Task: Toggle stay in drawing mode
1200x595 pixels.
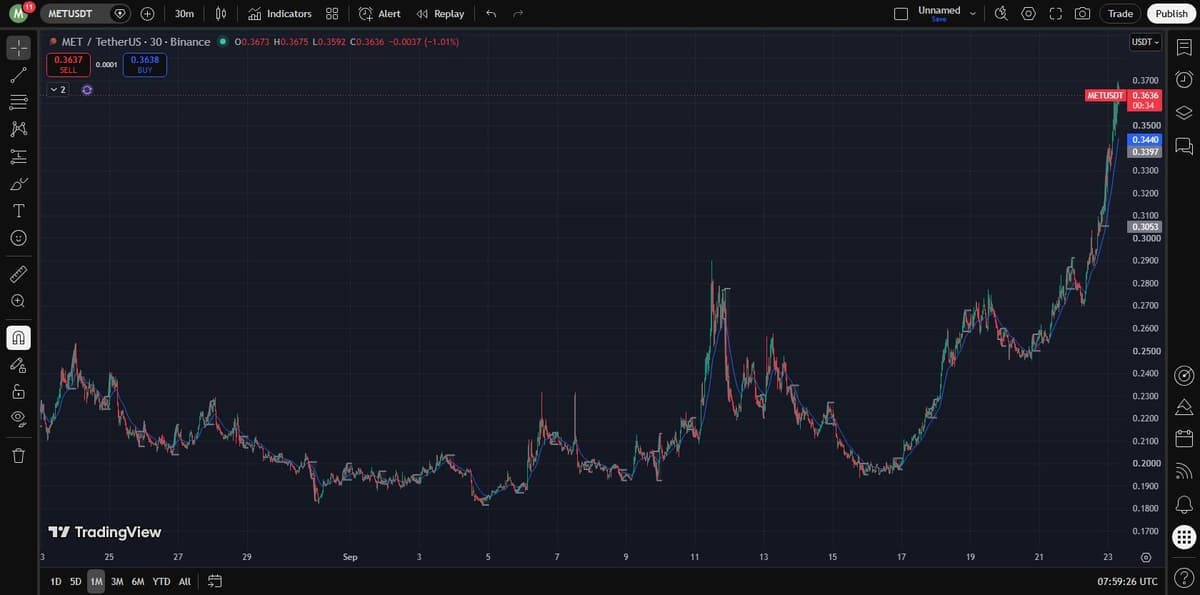Action: point(18,365)
